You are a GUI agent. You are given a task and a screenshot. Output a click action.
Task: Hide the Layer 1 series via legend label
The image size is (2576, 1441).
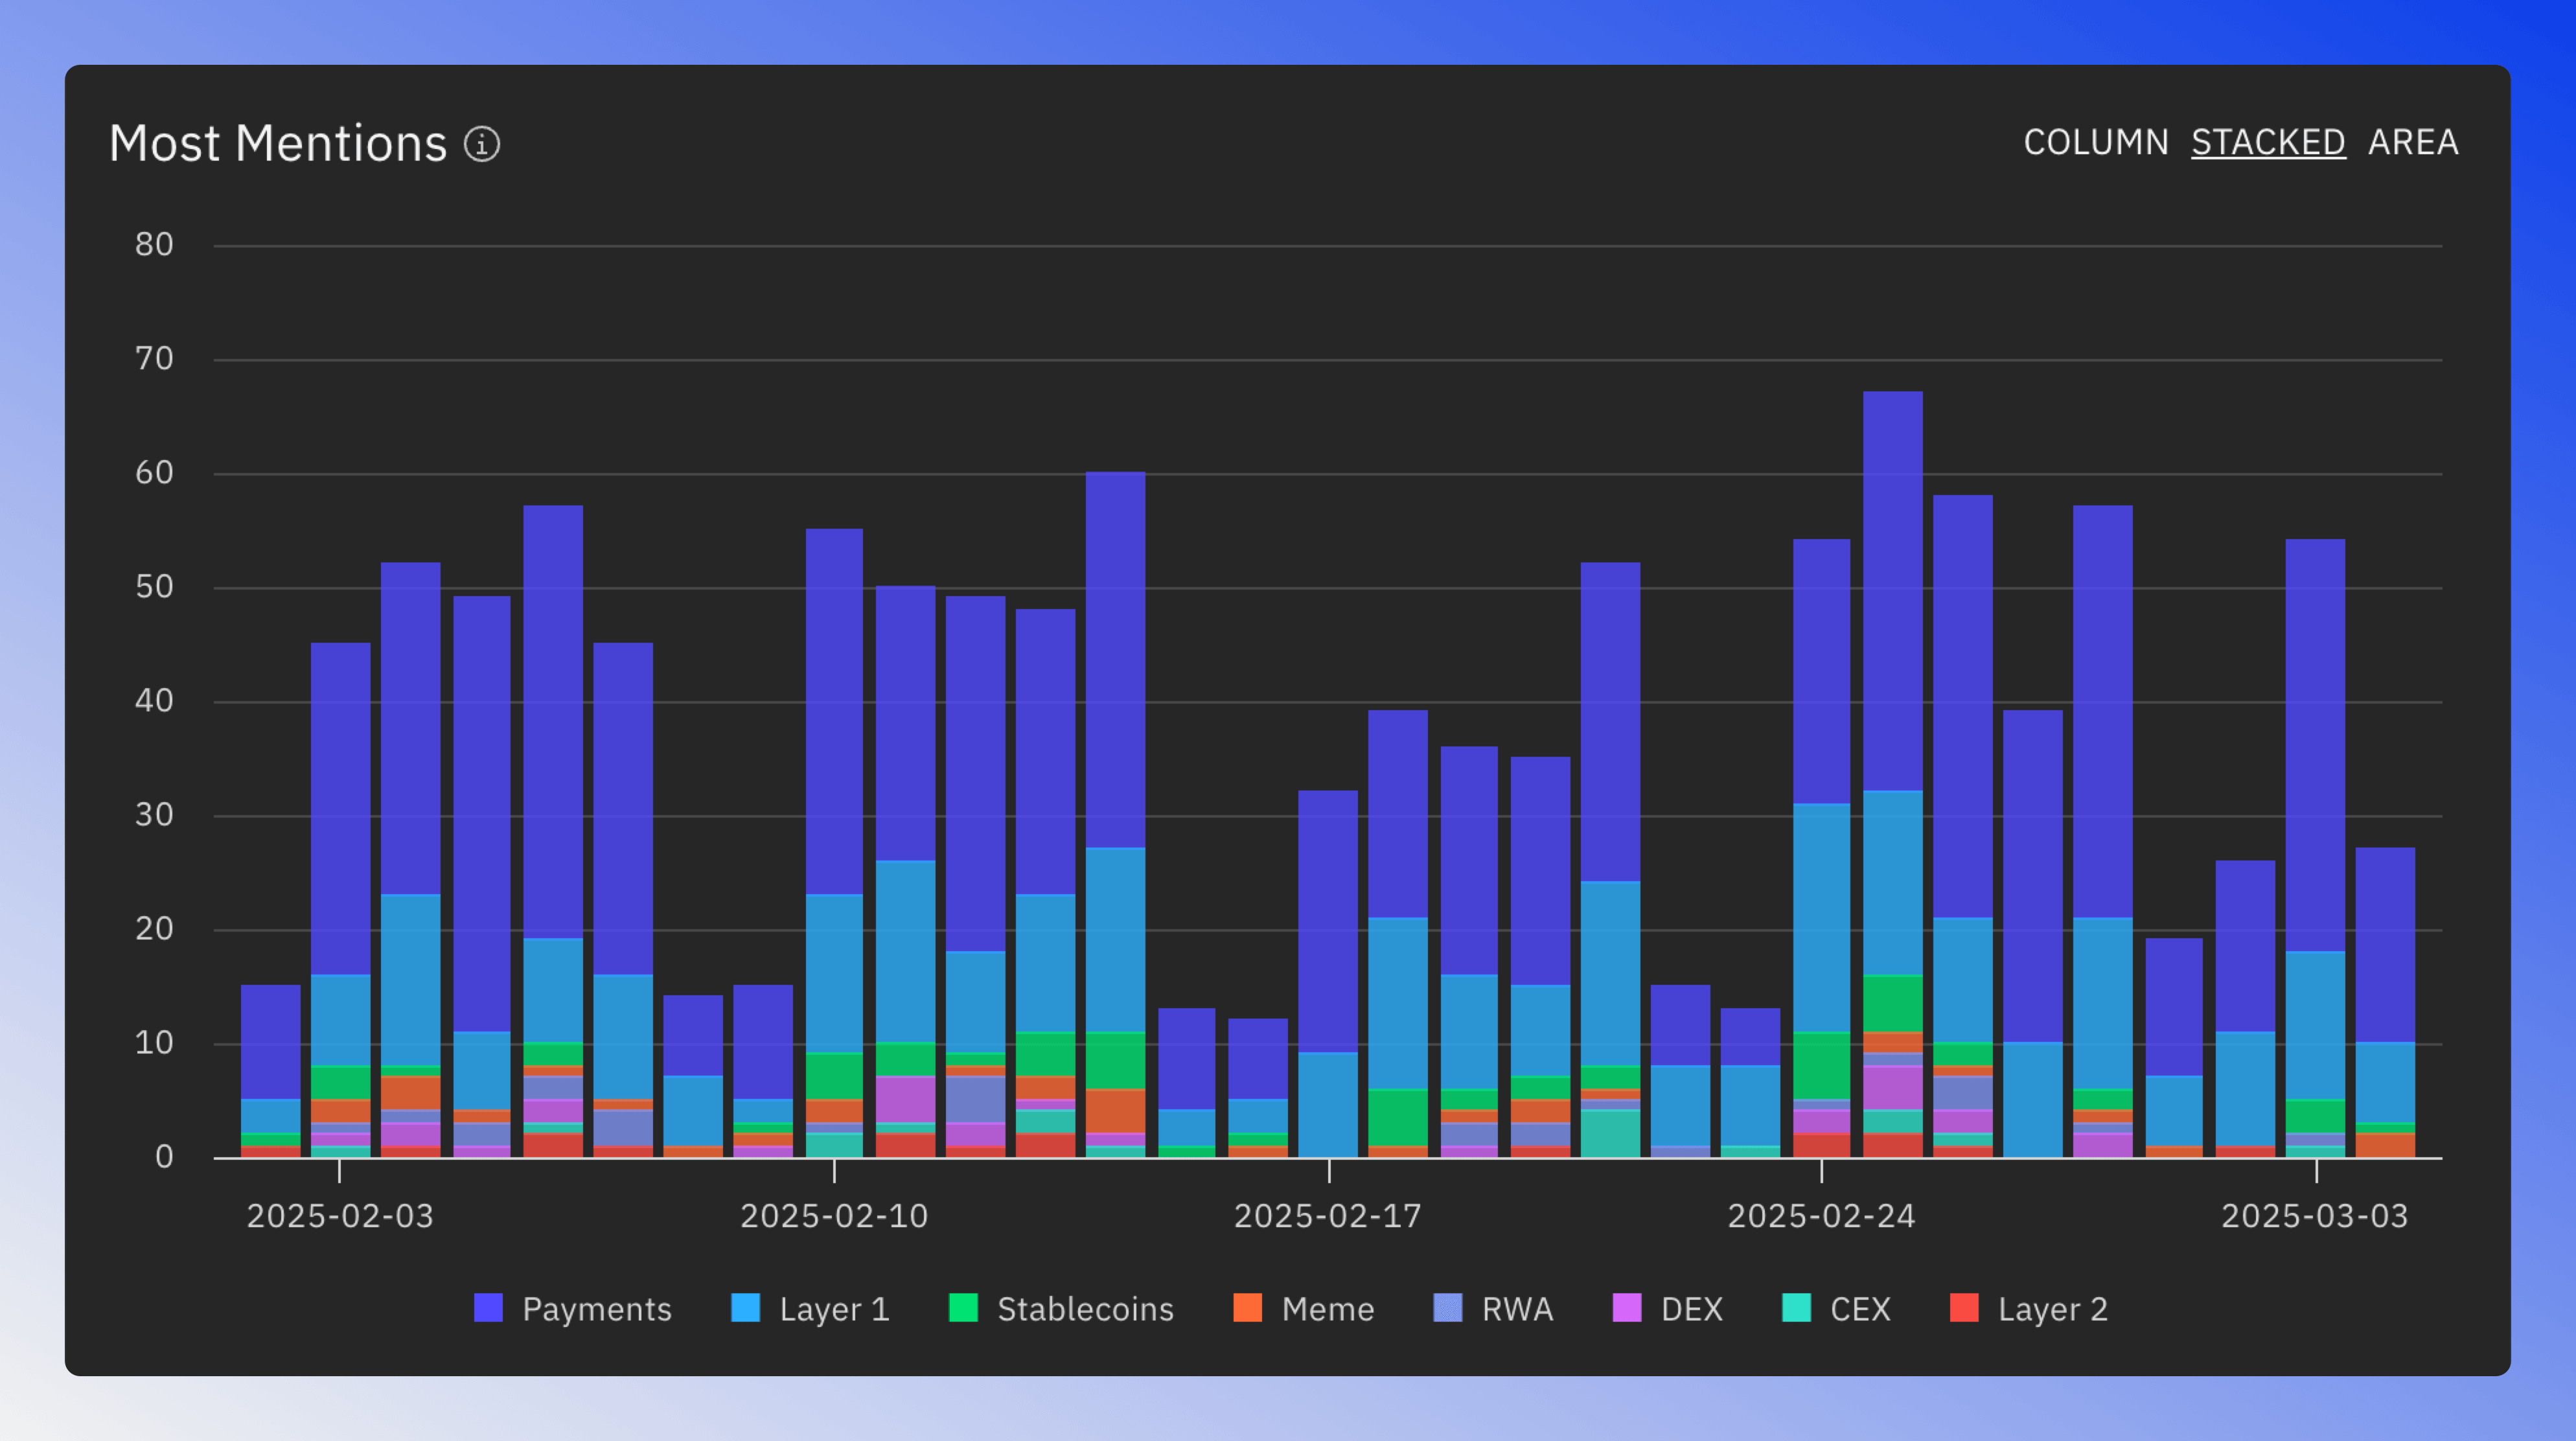coord(835,1309)
